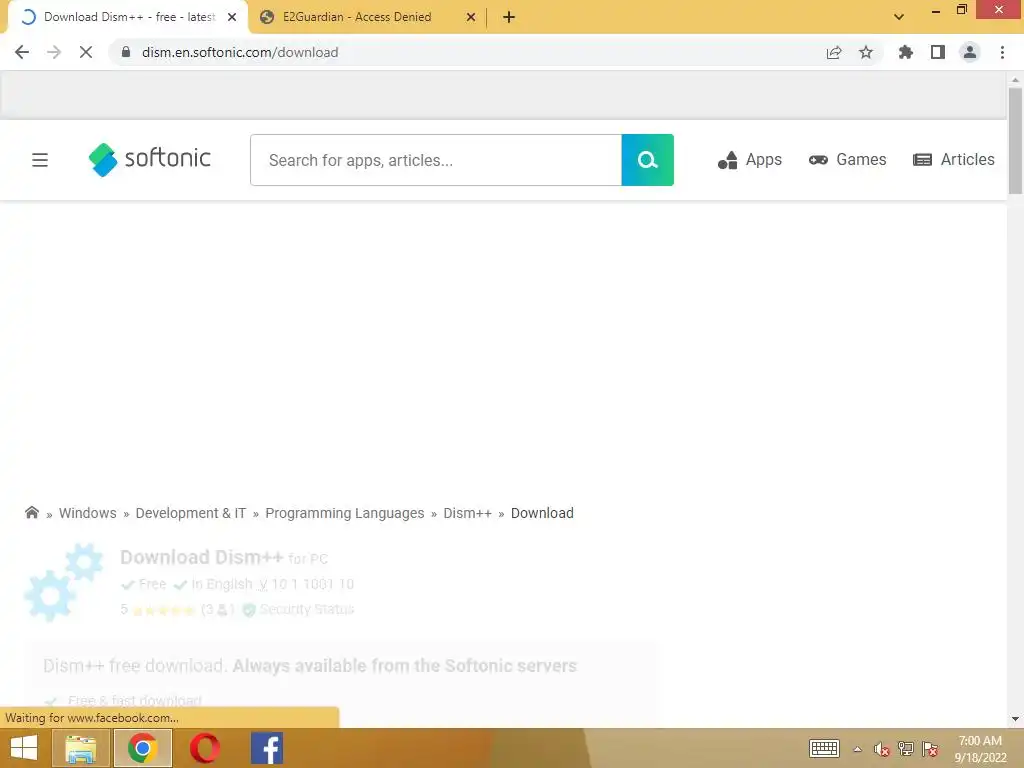Open a new browser tab
The image size is (1024, 768).
[x=509, y=17]
